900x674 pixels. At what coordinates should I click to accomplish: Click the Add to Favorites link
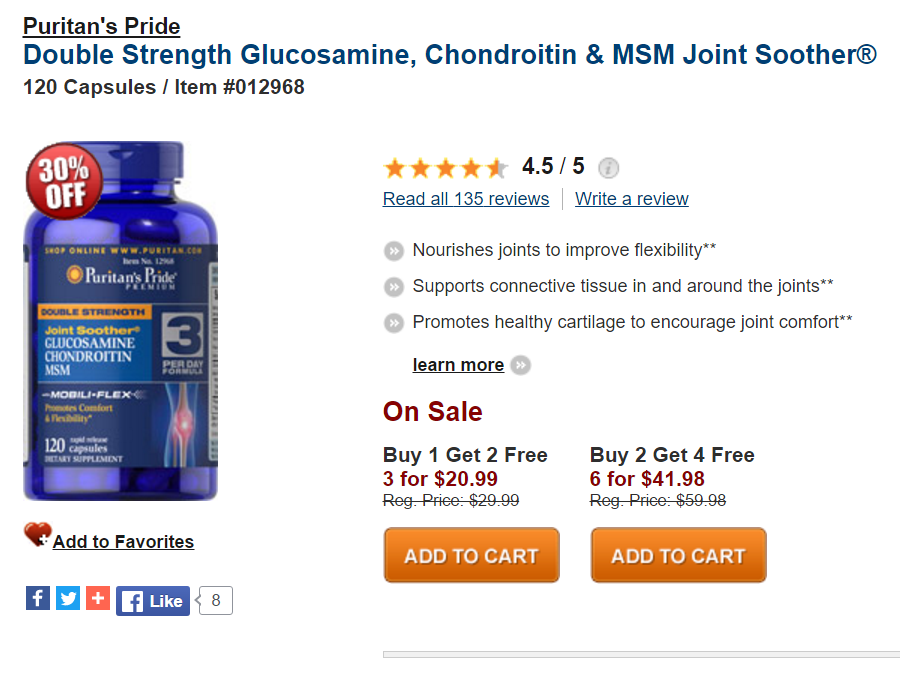click(123, 542)
